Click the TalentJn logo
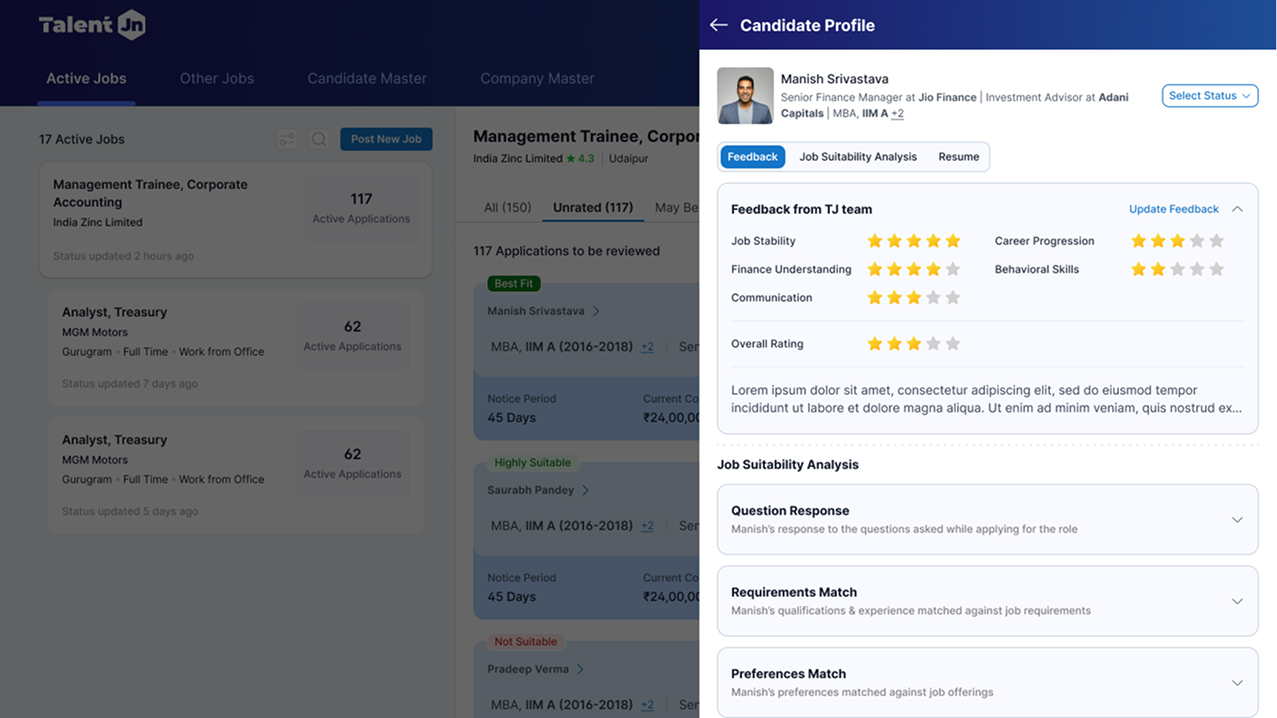Screen dimensions: 1277x718 coord(92,25)
